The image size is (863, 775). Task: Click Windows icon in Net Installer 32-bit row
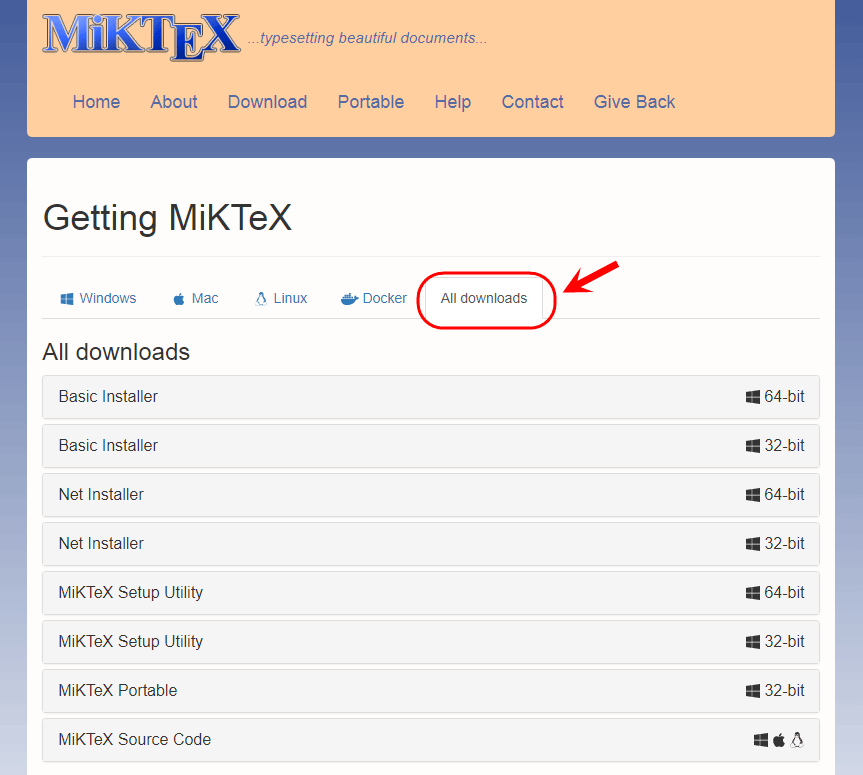click(x=752, y=544)
